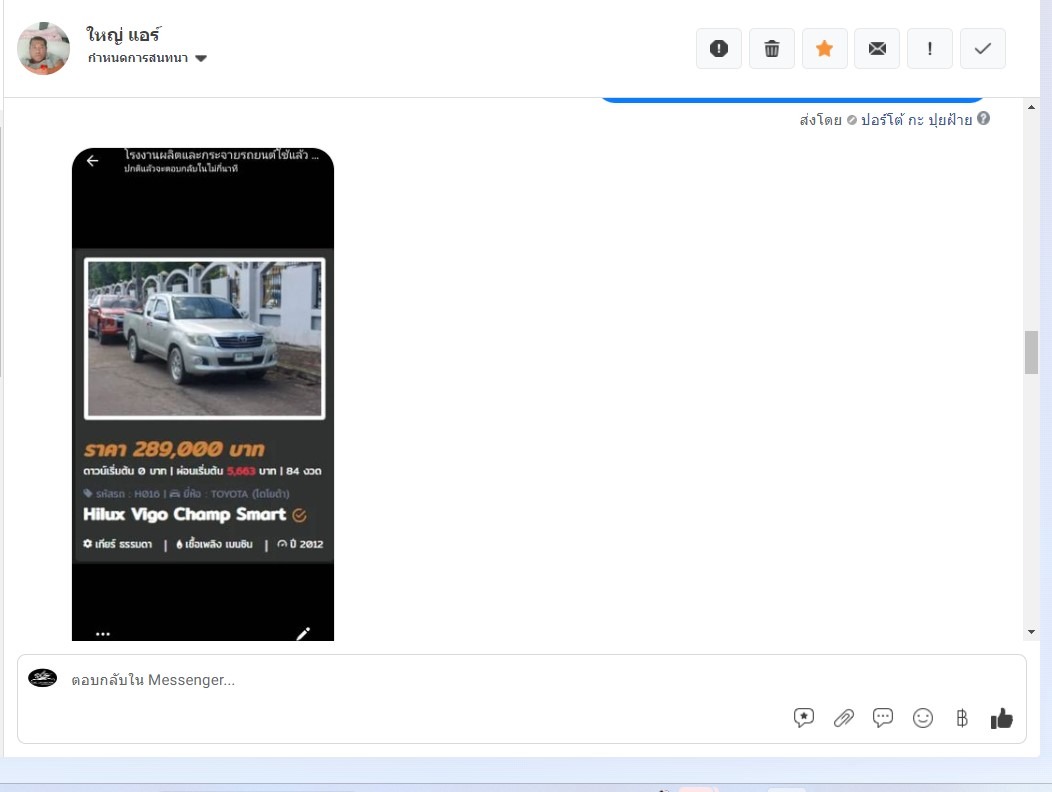The image size is (1052, 792).
Task: Open the emoji picker smiley icon
Action: click(x=923, y=718)
